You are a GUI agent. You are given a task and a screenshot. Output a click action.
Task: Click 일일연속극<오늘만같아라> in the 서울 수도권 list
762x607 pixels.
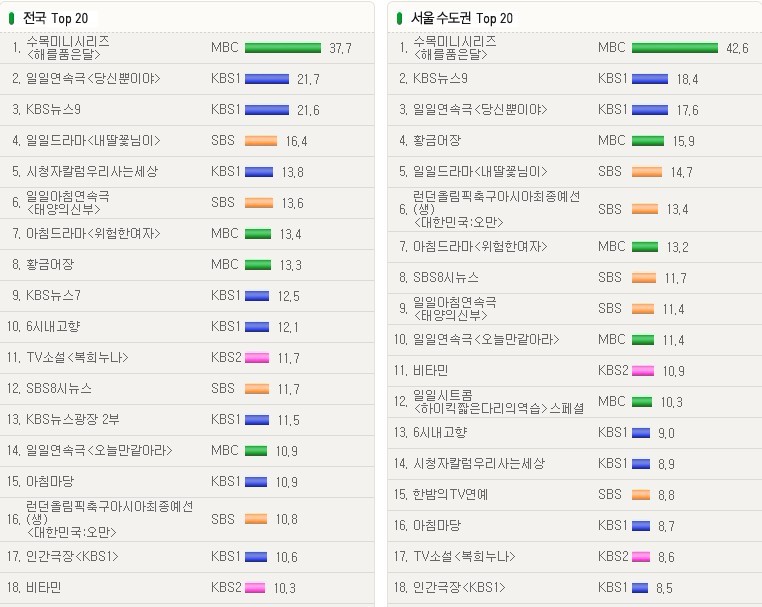(x=486, y=340)
